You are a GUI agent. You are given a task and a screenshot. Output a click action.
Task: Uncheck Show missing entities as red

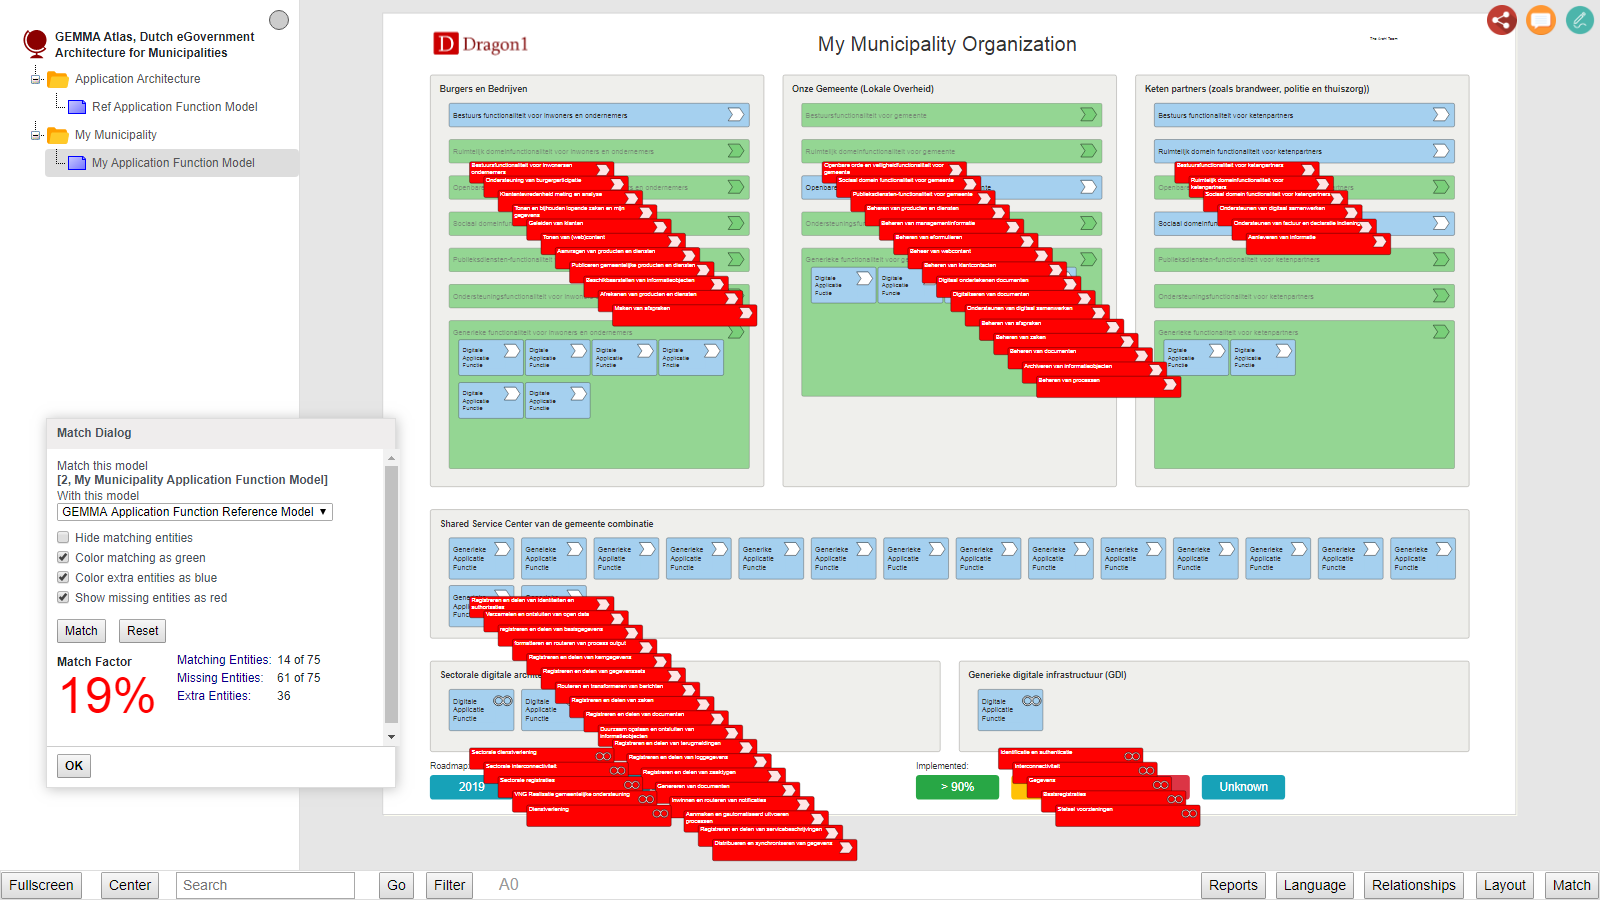click(63, 598)
